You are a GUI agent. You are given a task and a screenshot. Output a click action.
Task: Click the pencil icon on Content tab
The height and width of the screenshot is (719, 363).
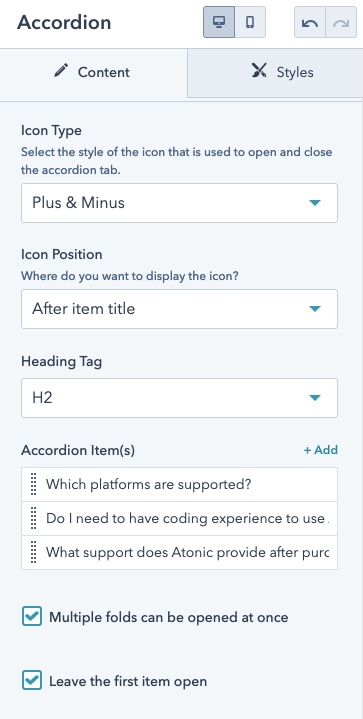coord(61,71)
